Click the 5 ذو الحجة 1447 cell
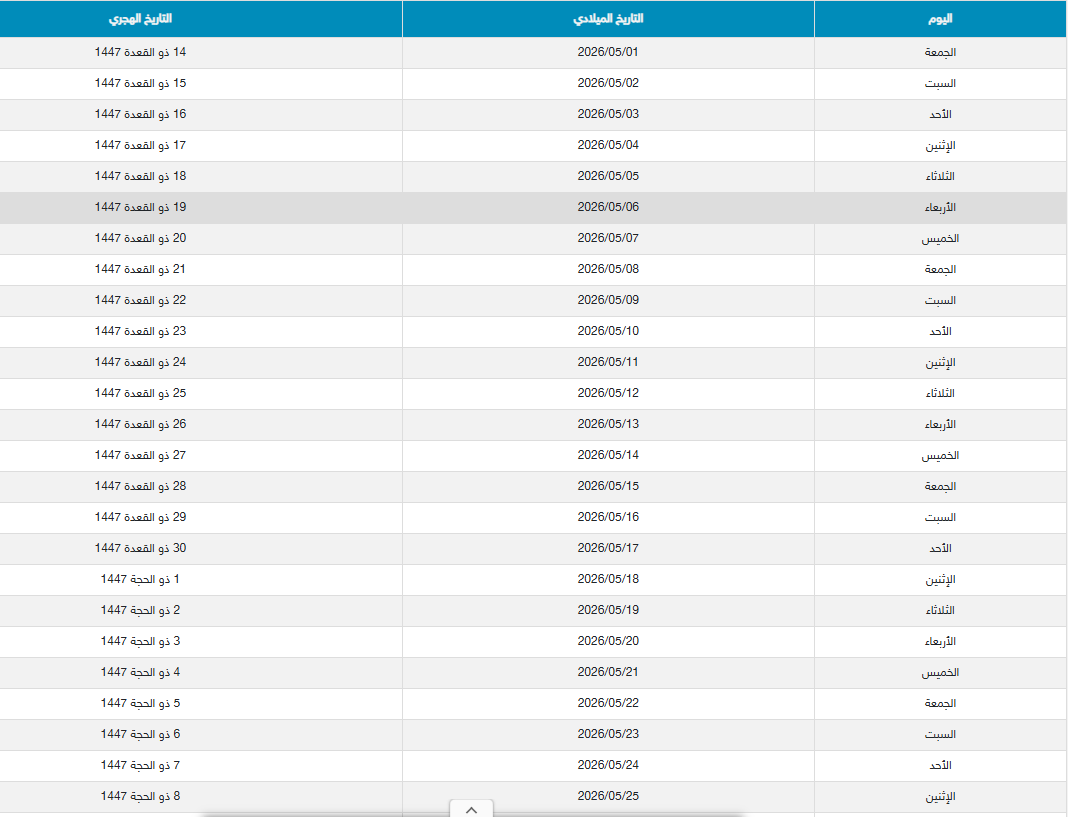Screen dimensions: 1068x817 coord(140,703)
